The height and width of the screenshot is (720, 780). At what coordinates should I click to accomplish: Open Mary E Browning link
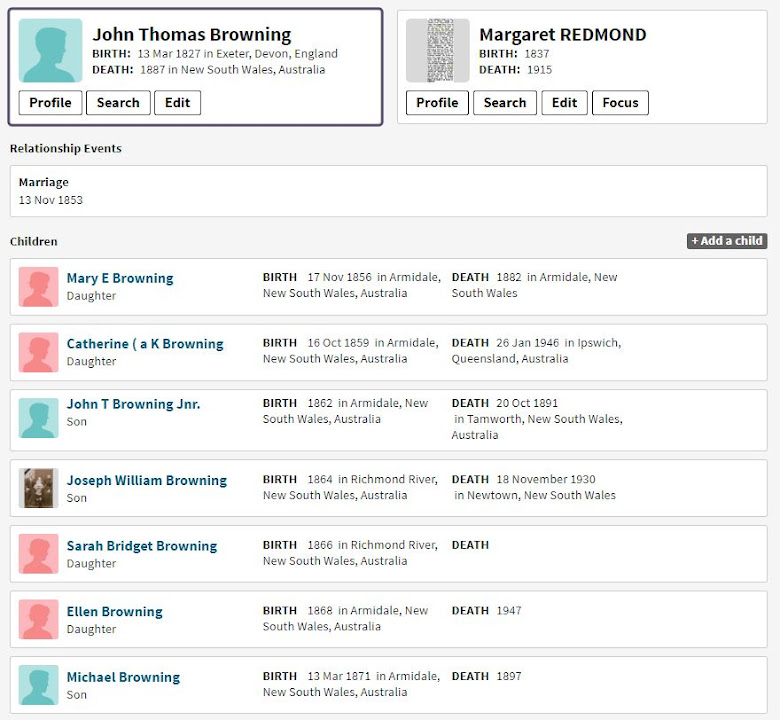[x=120, y=278]
